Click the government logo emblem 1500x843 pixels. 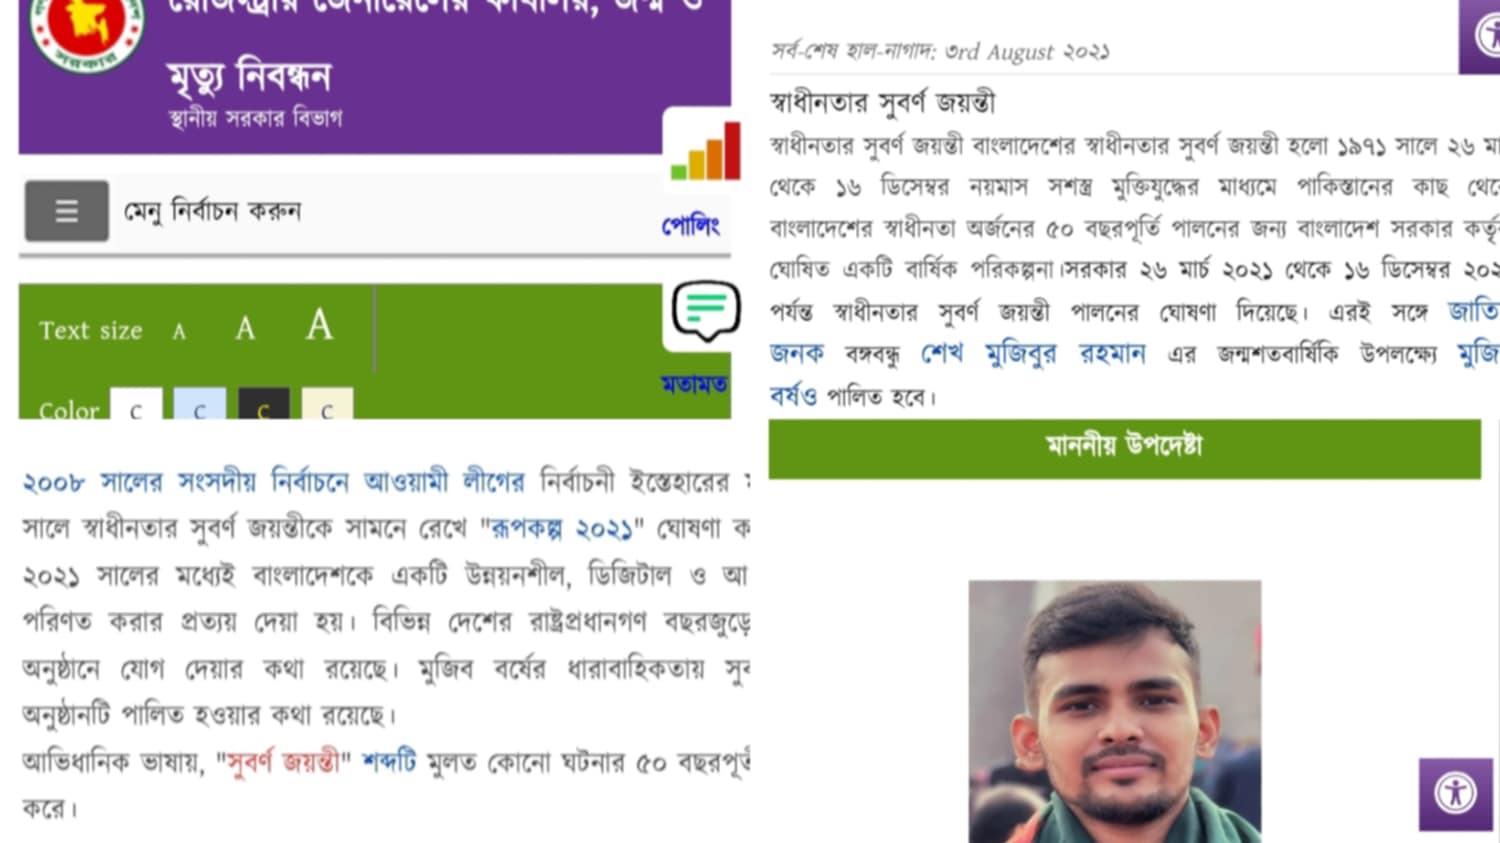pyautogui.click(x=87, y=28)
